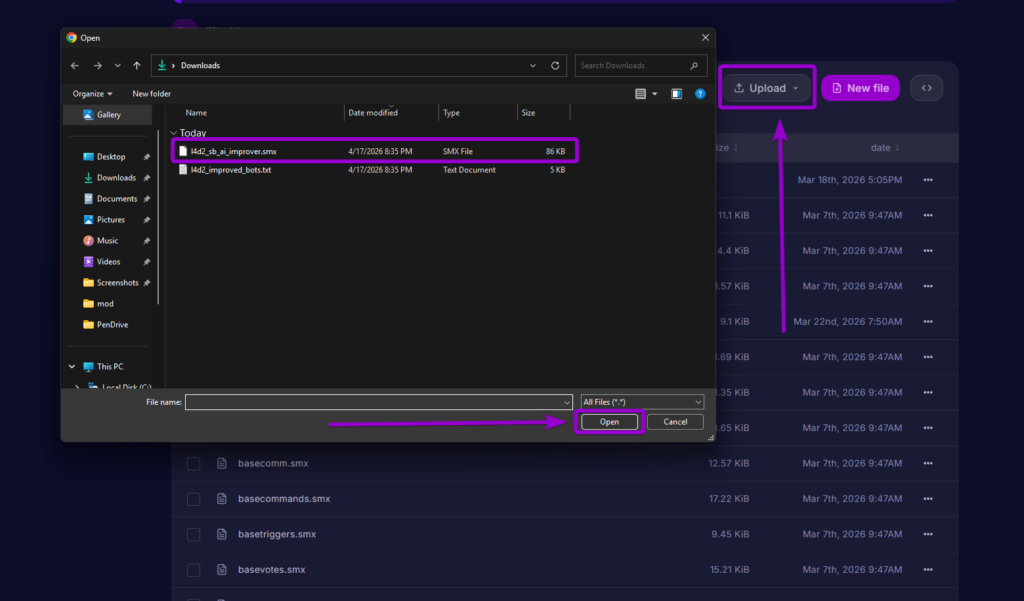Refresh the Downloads folder listing
This screenshot has width=1024, height=601.
click(556, 65)
